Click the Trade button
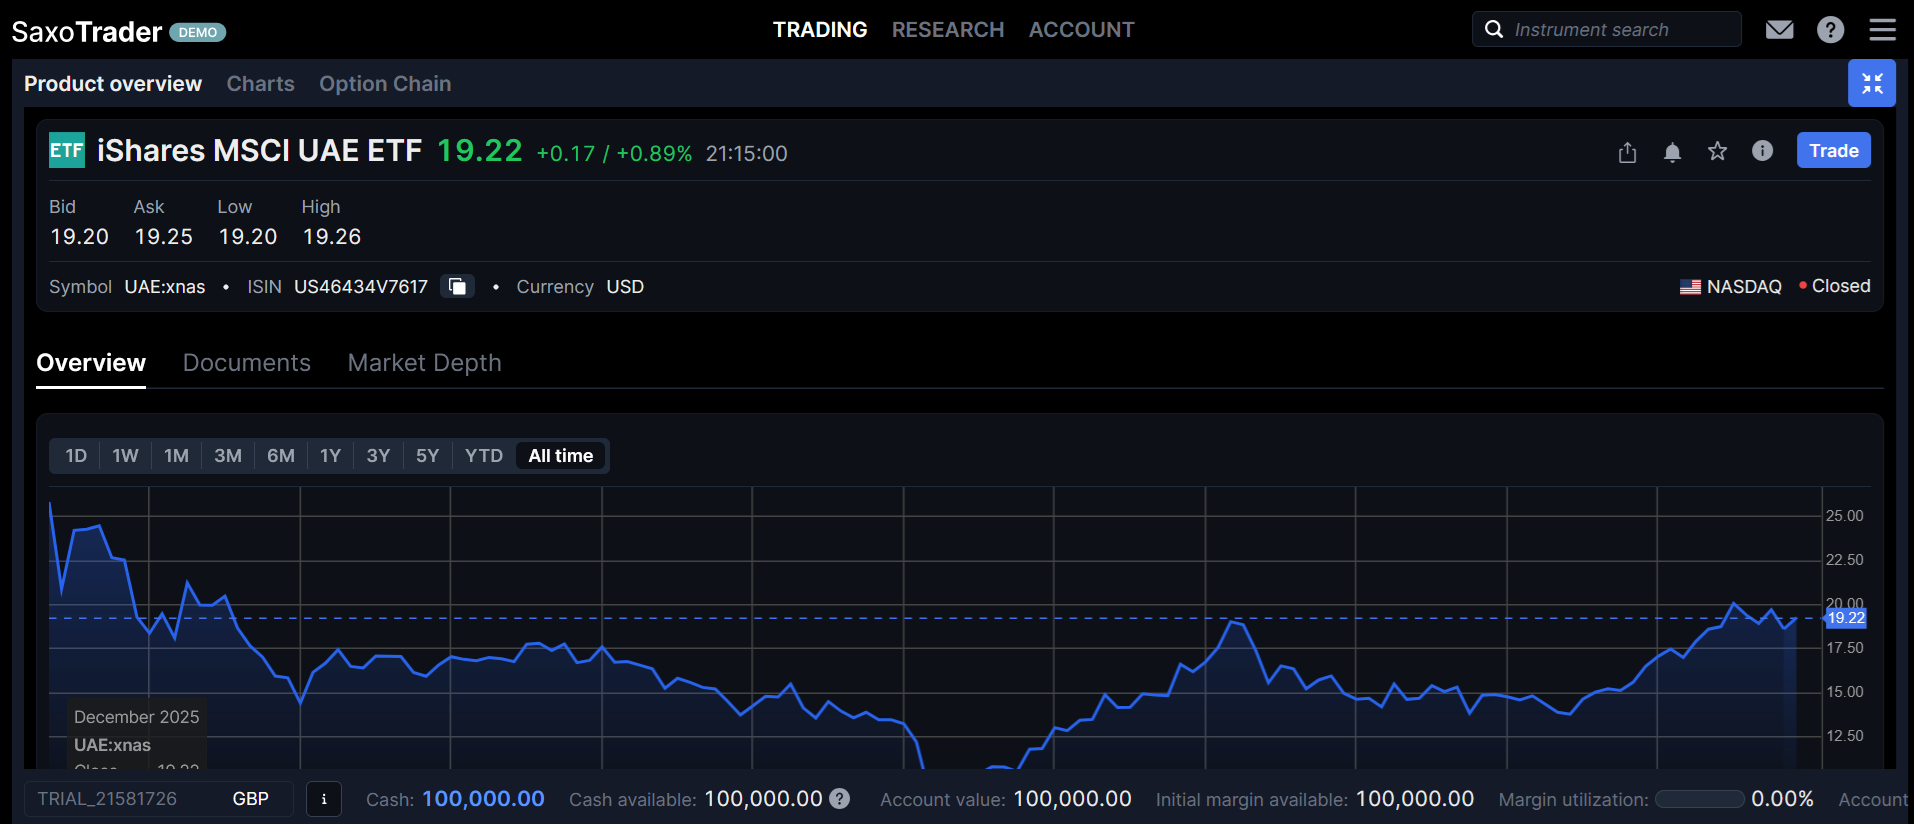1914x824 pixels. point(1833,150)
